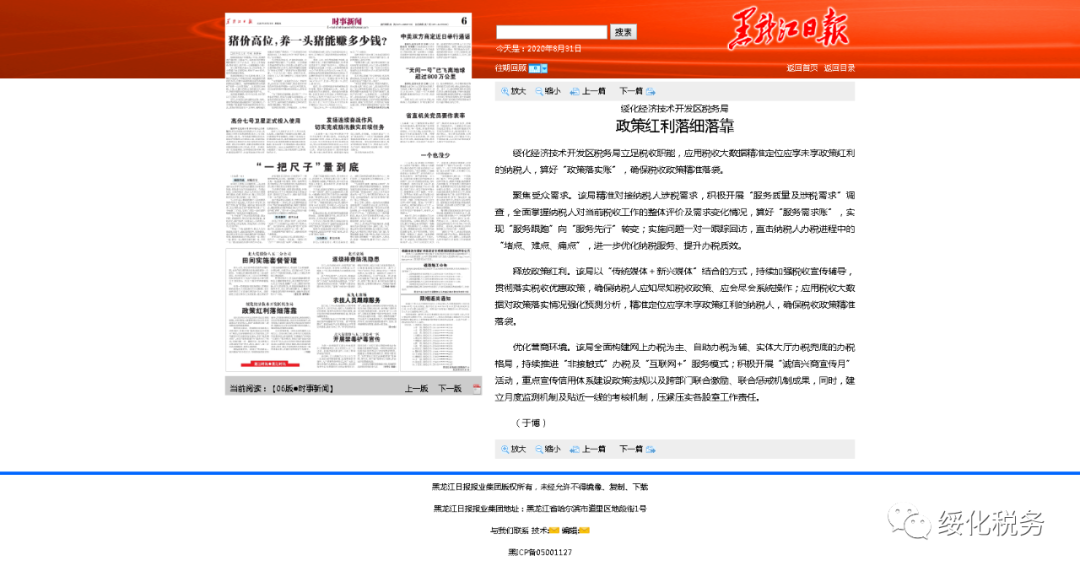Click 下一篇 text in bottom article toolbar

[x=631, y=450]
